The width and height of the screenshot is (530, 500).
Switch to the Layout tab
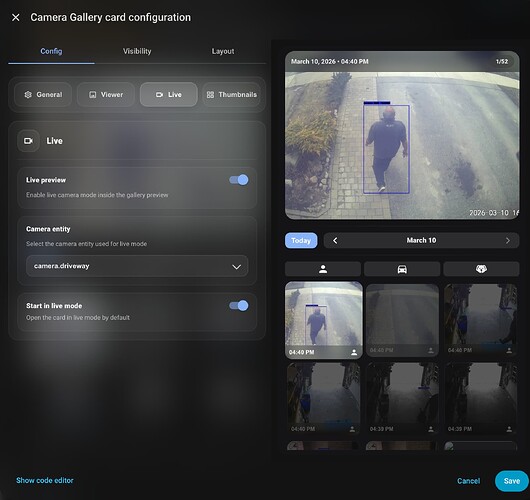[223, 51]
